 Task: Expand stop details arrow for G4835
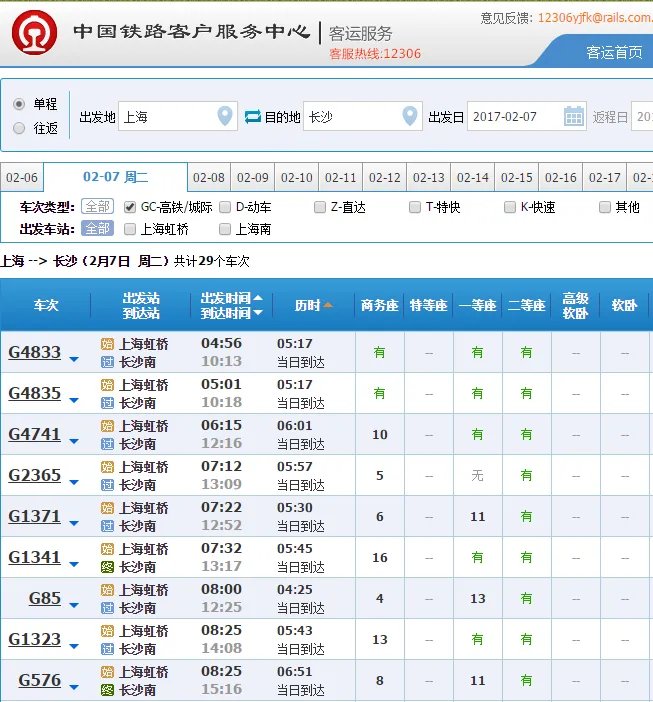coord(74,400)
